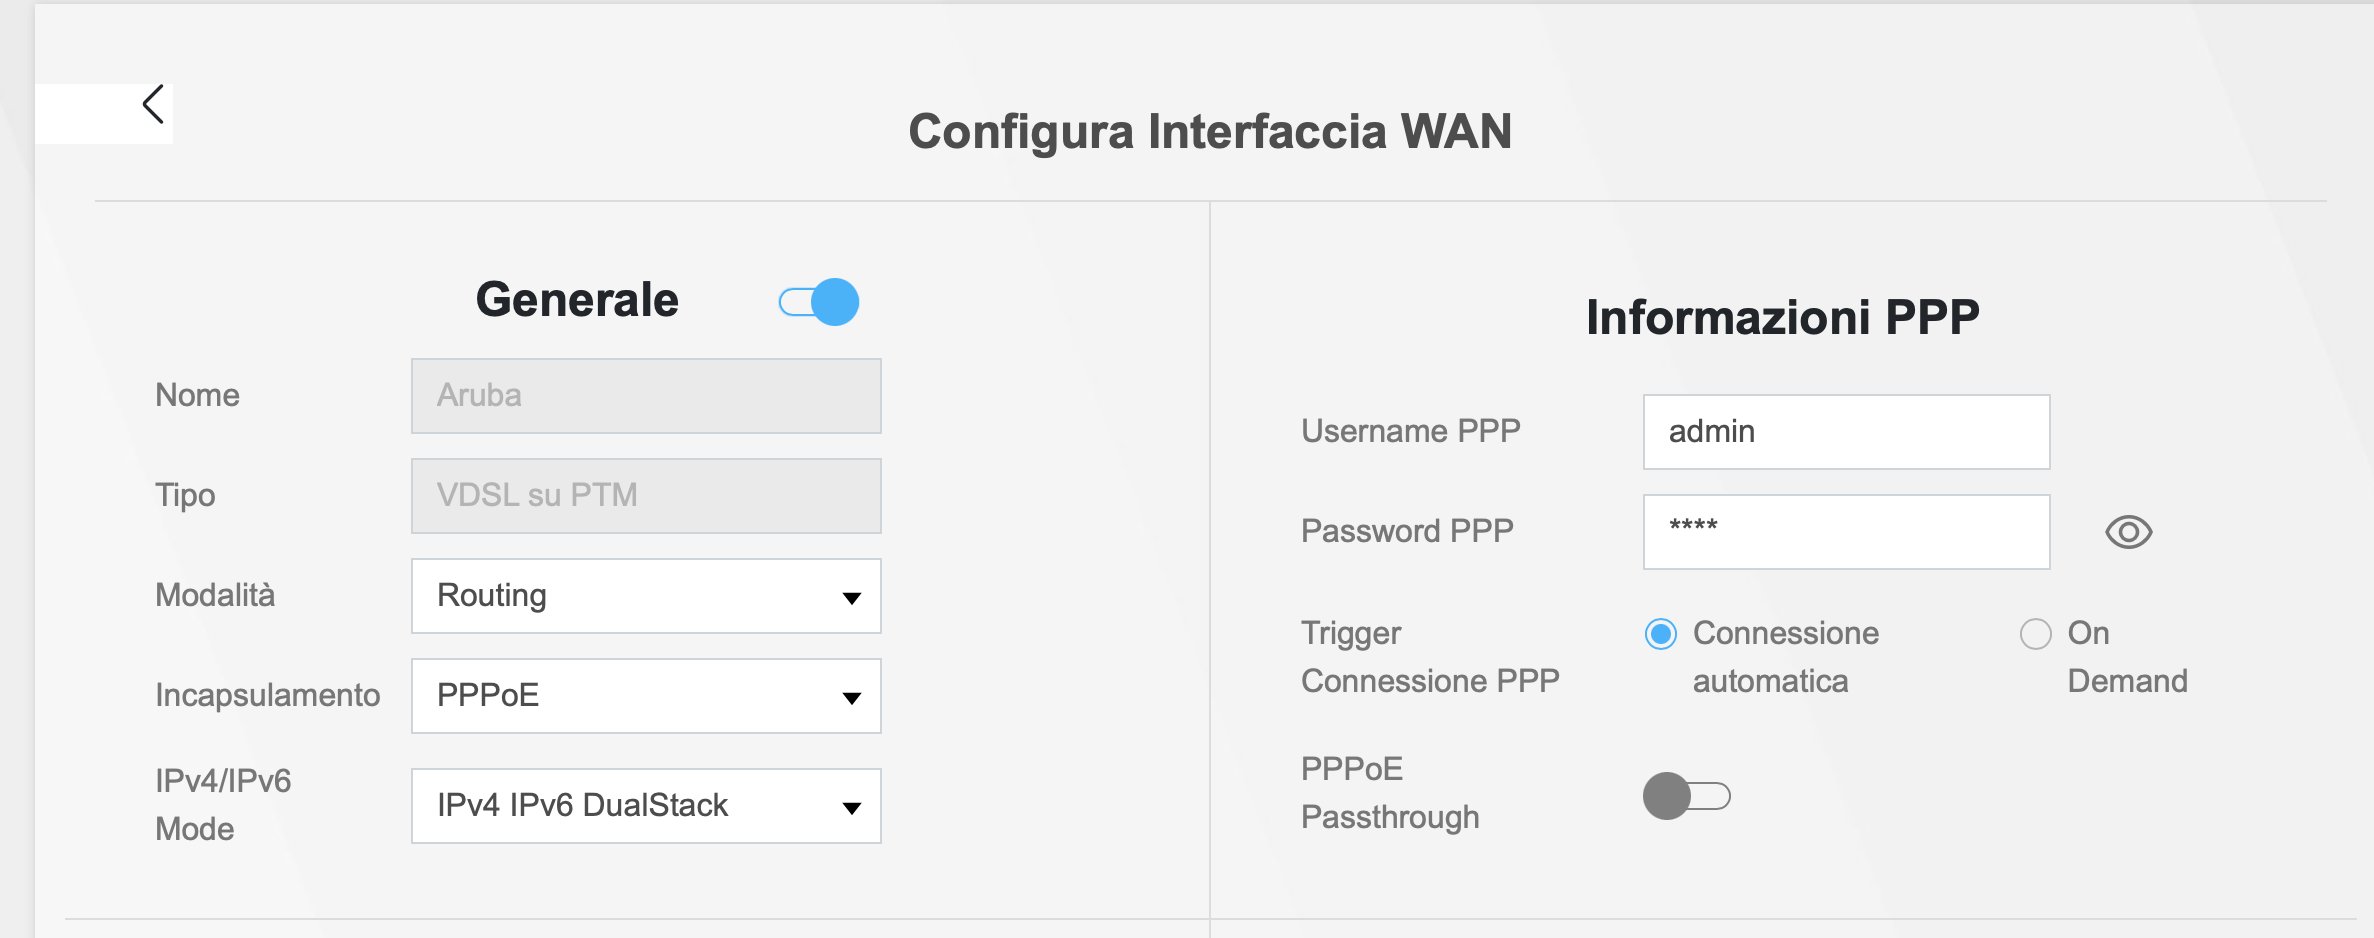Click the disabled Tipo field VDSL su PTM
Screen dimensions: 2374x938
[646, 496]
